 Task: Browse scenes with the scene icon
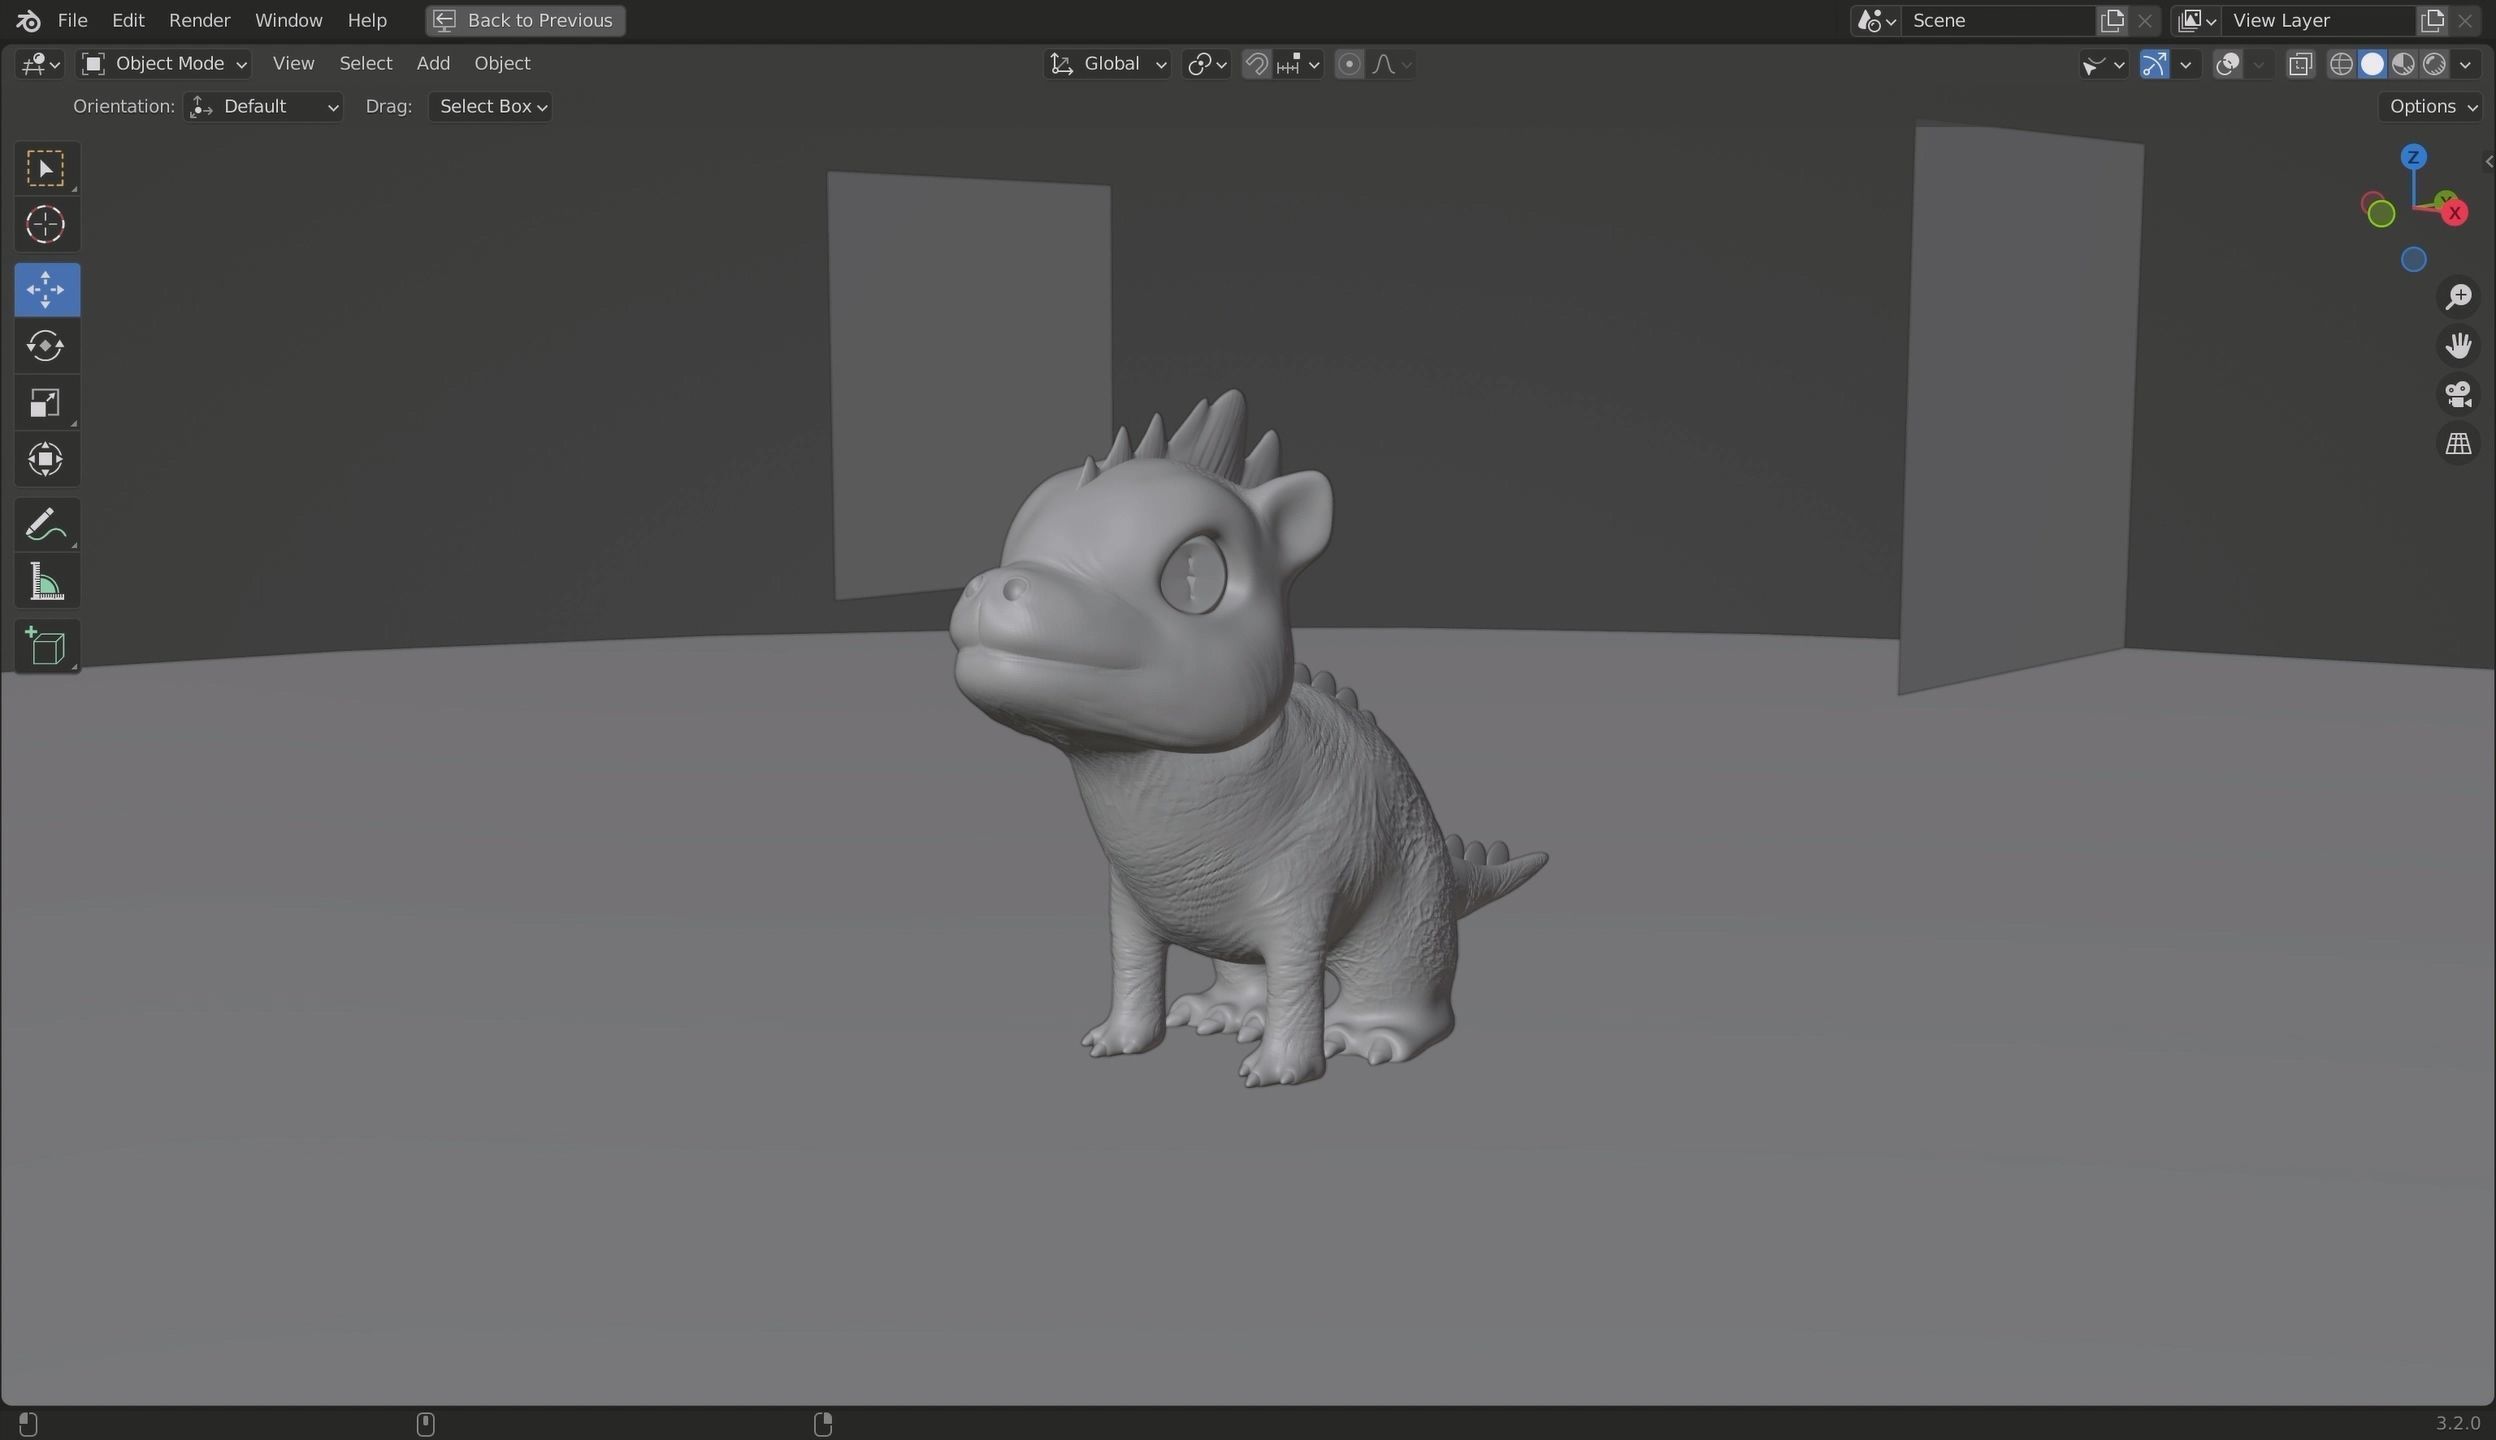(x=1875, y=20)
